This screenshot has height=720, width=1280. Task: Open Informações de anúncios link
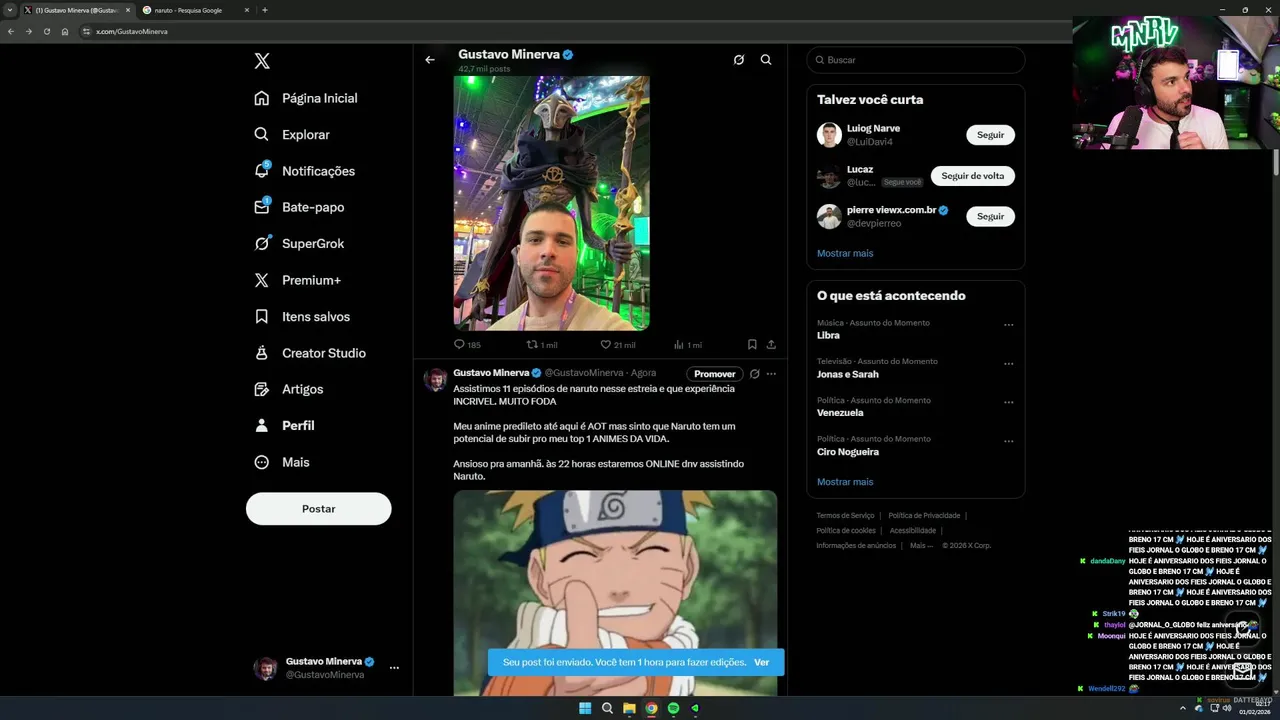[x=856, y=546]
